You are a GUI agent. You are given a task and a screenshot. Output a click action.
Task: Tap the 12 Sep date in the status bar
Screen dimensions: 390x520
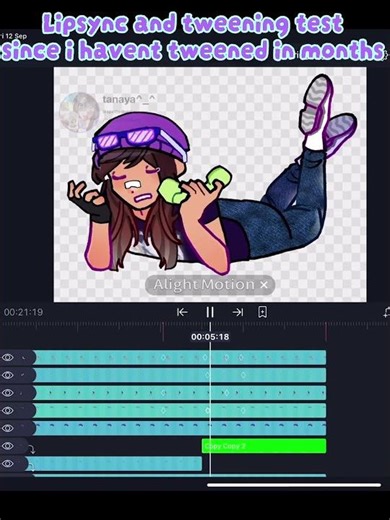(14, 36)
